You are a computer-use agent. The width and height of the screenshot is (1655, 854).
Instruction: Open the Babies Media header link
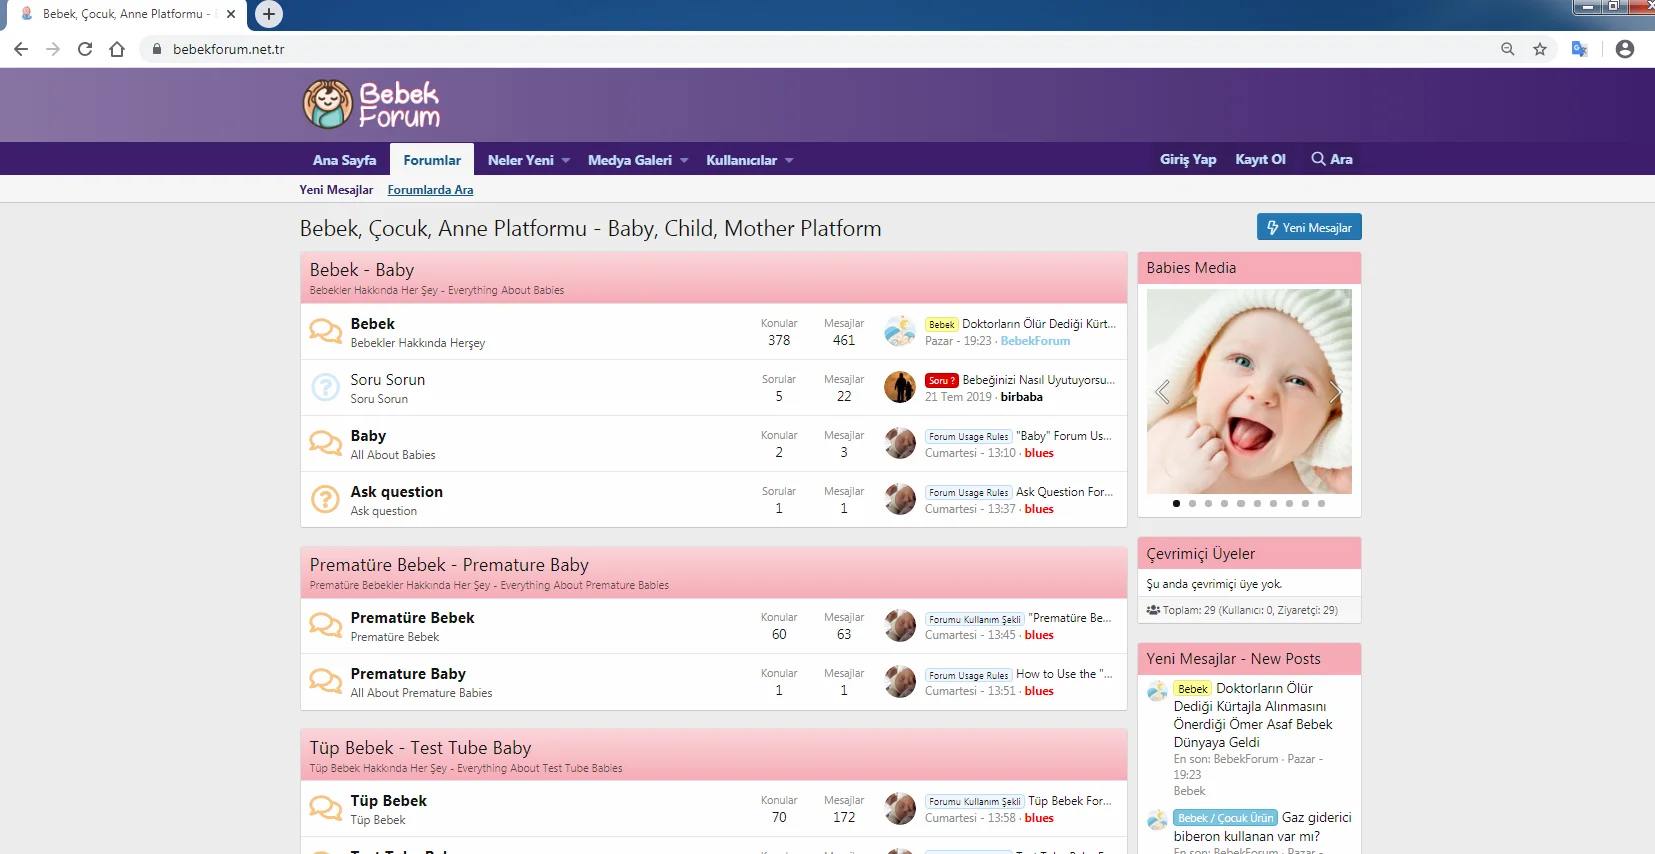click(x=1191, y=268)
